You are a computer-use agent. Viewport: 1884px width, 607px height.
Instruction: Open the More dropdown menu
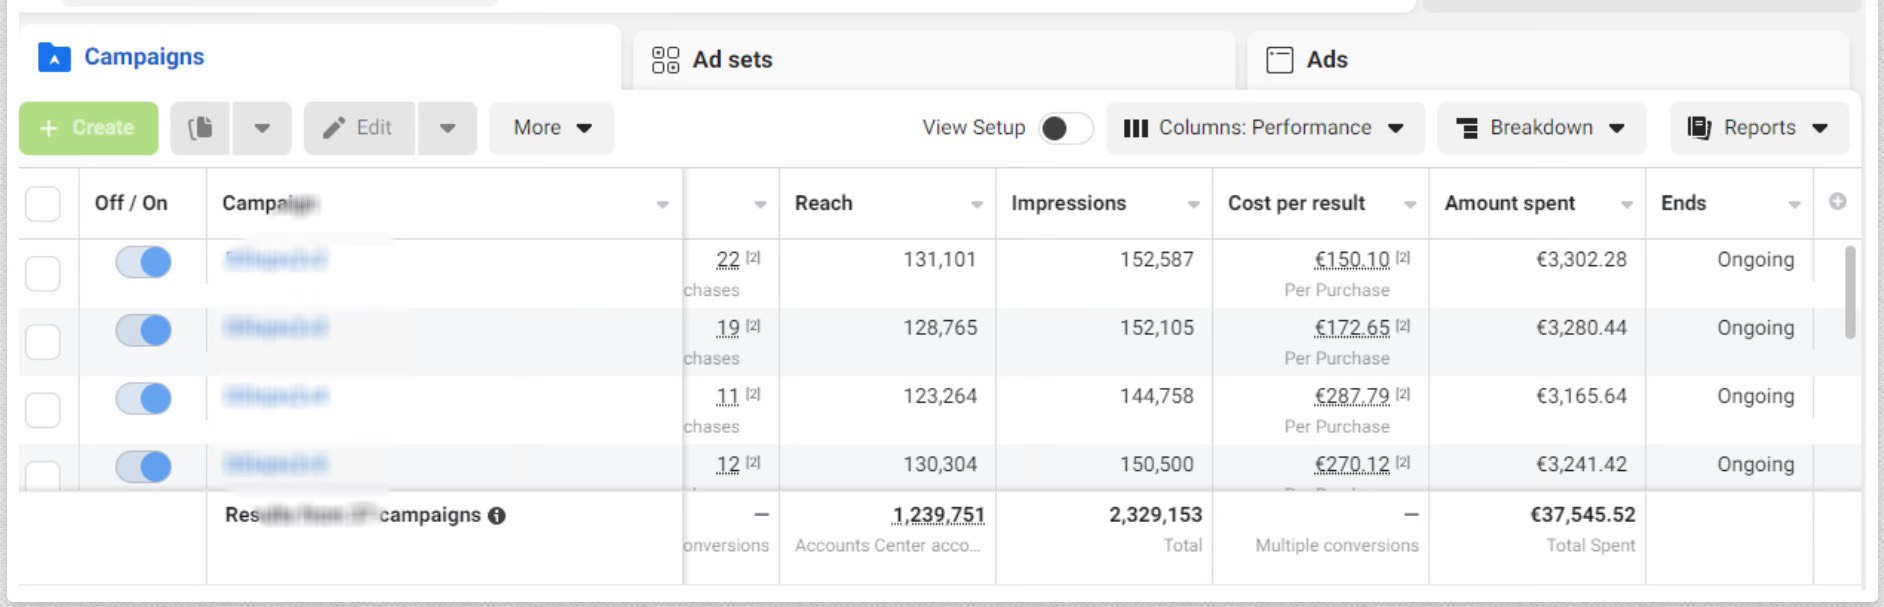click(x=551, y=128)
